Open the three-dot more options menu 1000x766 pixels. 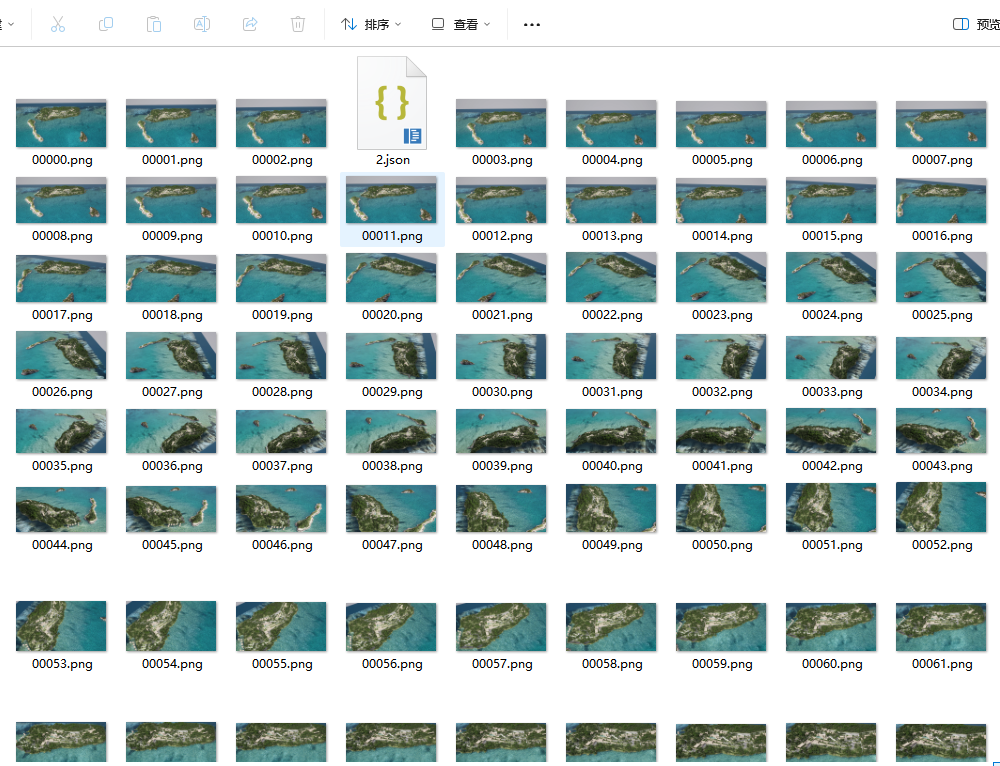[x=532, y=24]
